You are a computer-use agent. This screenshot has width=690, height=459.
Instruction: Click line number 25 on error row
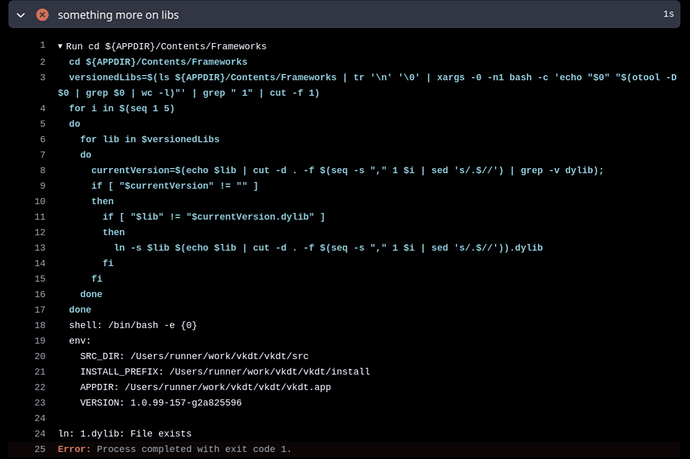point(40,449)
